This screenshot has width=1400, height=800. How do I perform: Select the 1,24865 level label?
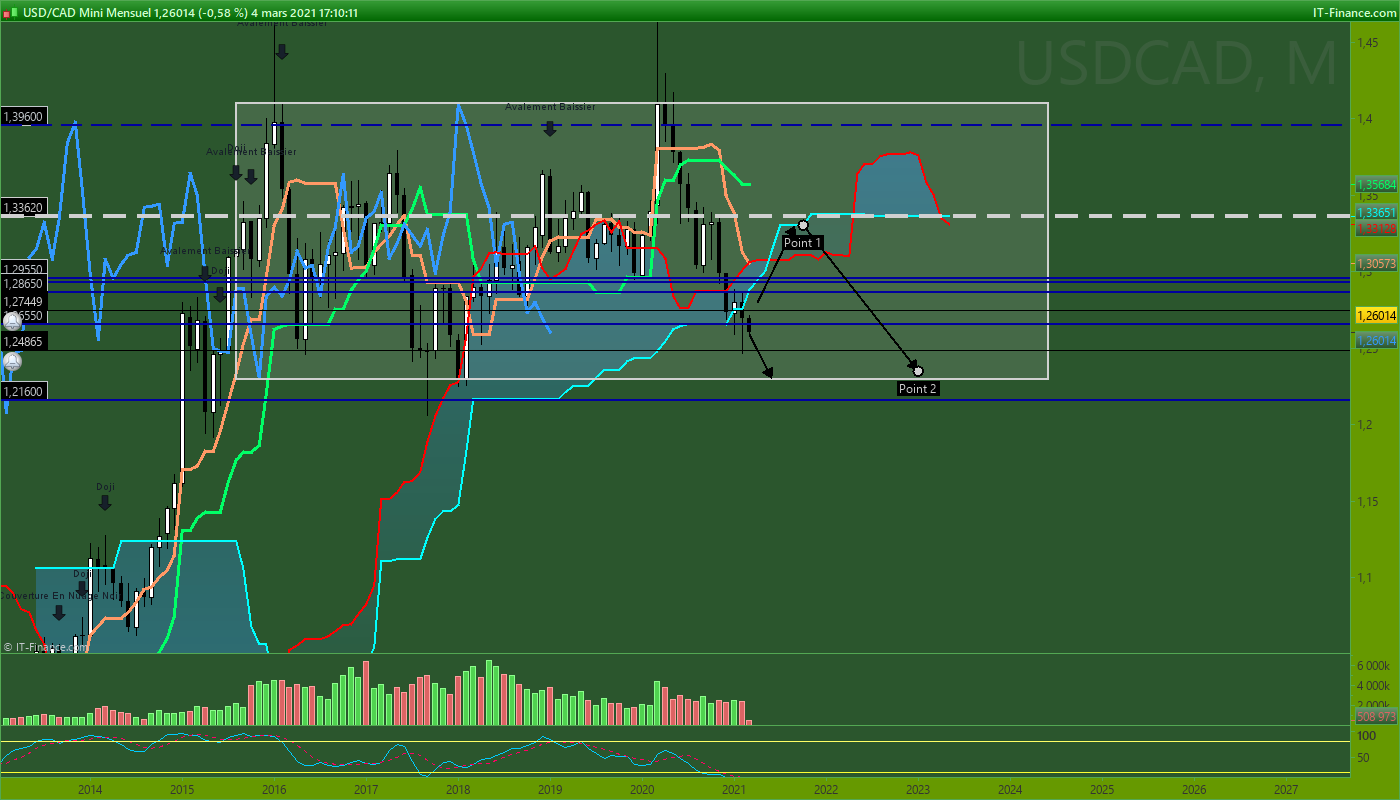click(x=24, y=342)
